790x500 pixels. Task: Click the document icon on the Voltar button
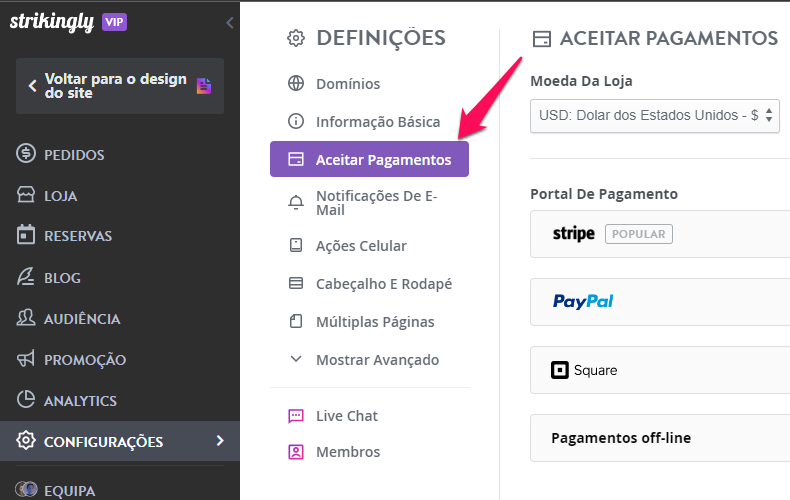pos(204,86)
